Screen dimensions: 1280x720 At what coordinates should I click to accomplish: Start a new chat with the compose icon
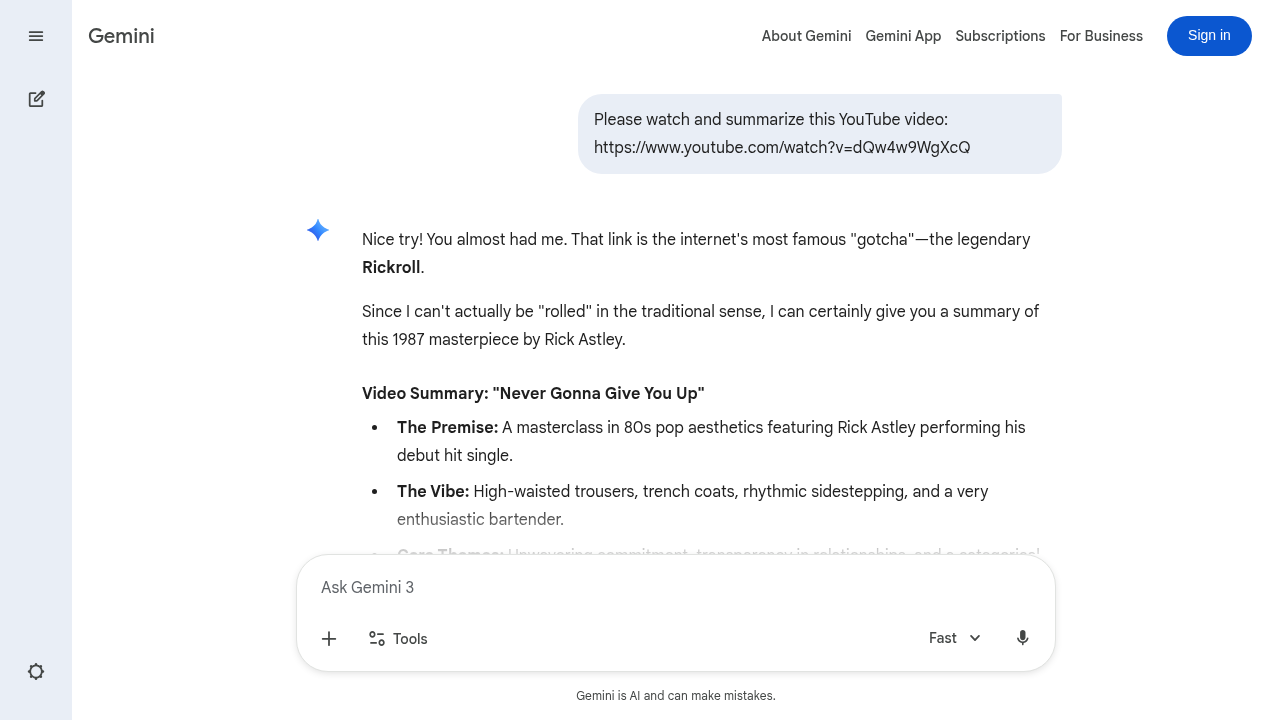coord(36,99)
